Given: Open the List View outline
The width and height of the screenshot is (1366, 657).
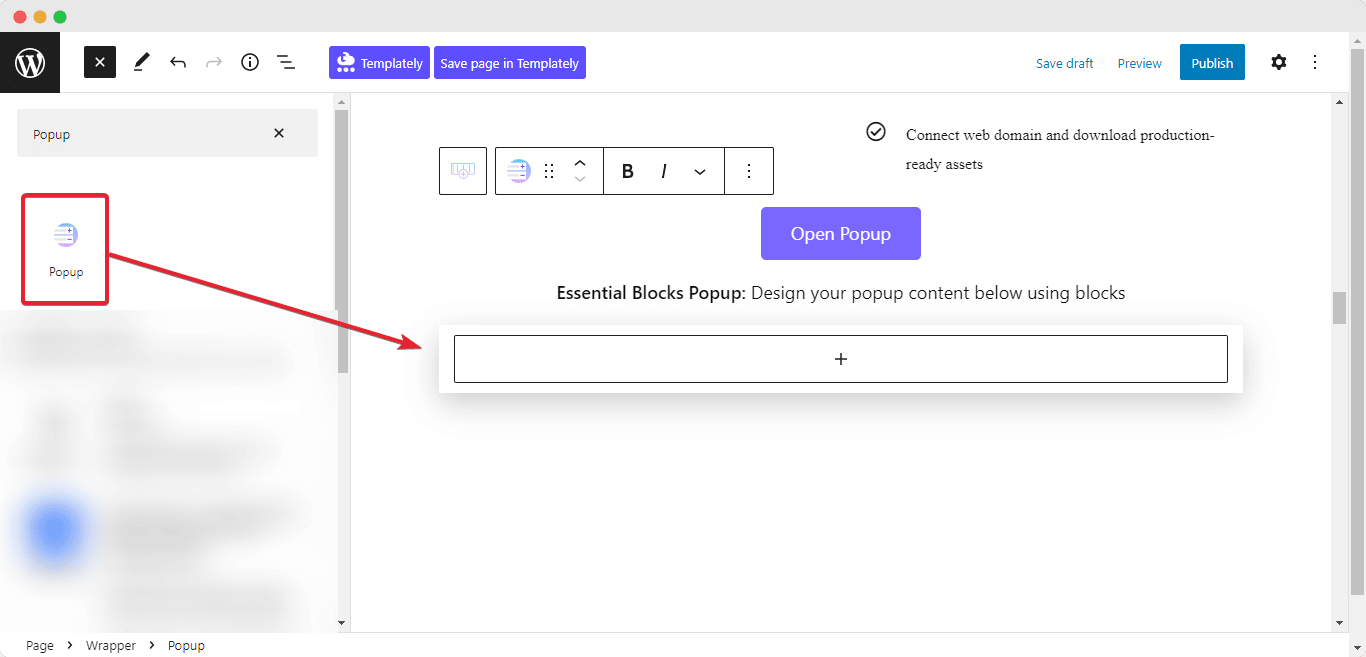Looking at the screenshot, I should pyautogui.click(x=286, y=62).
